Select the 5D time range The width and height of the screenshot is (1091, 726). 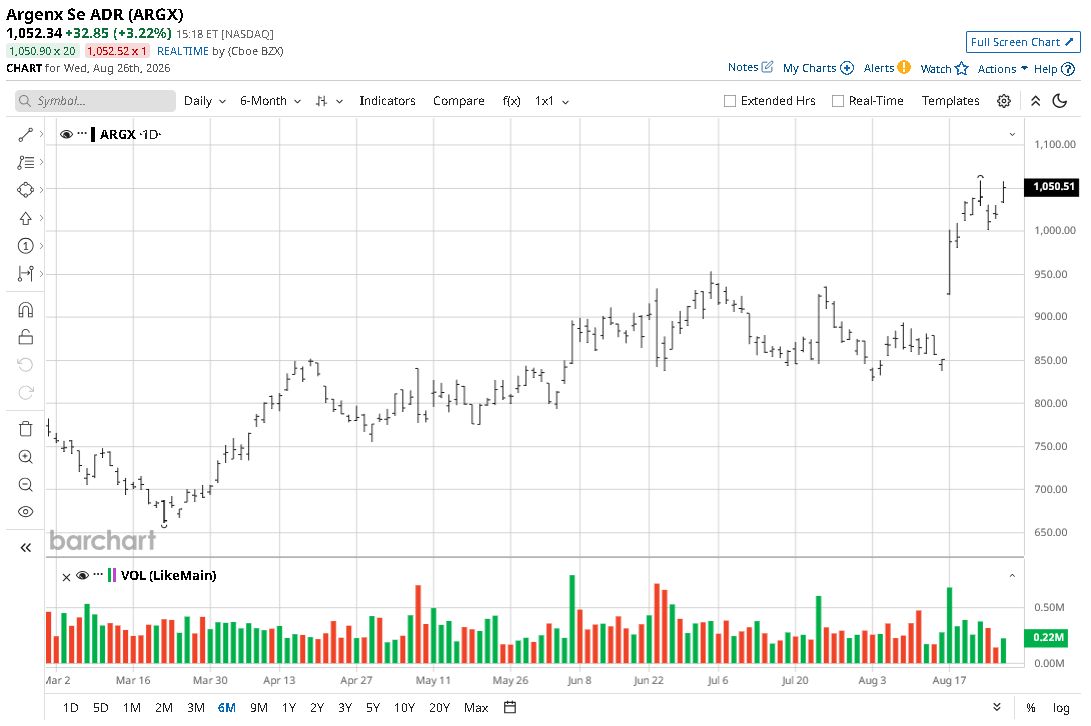(x=101, y=707)
